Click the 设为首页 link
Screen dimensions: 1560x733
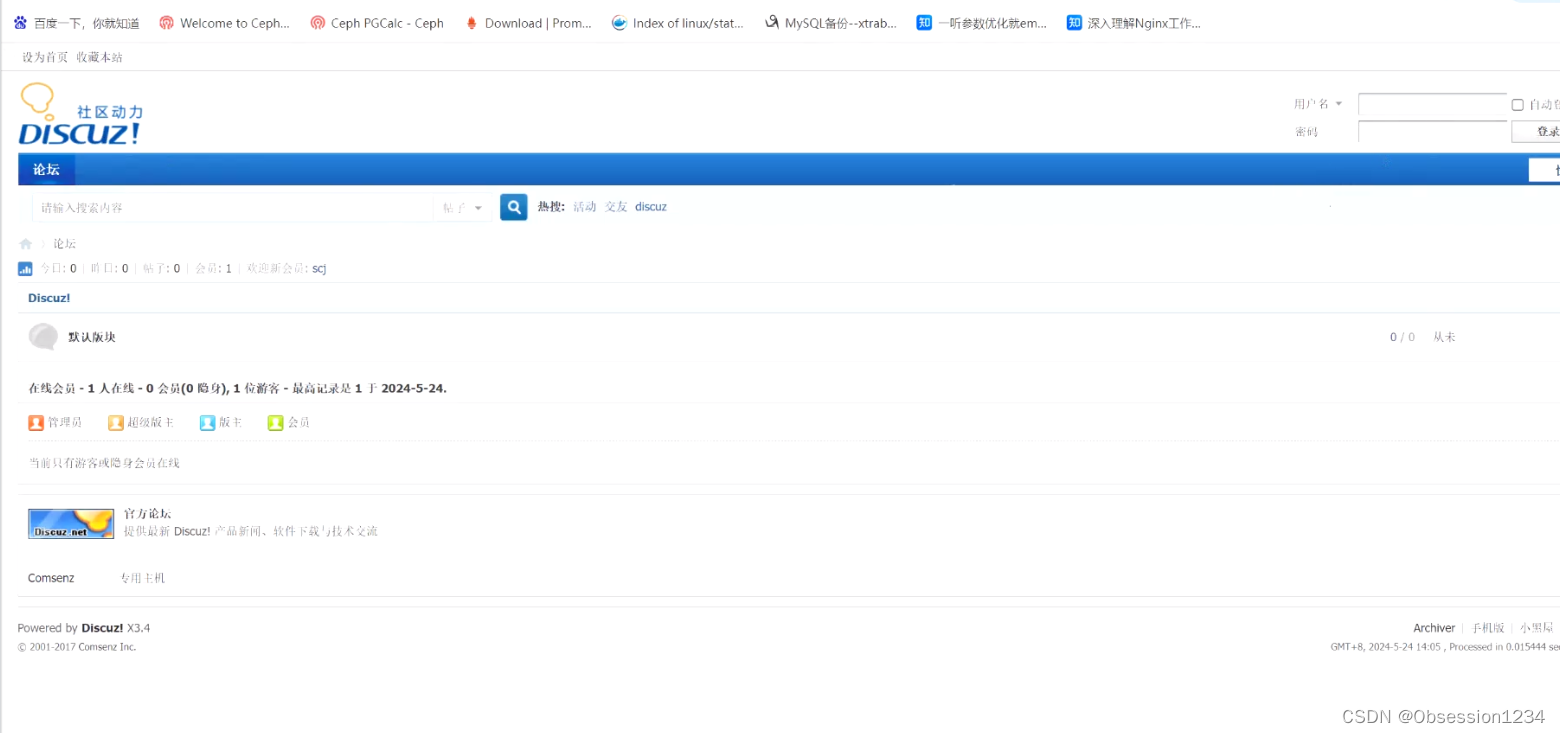pos(45,57)
